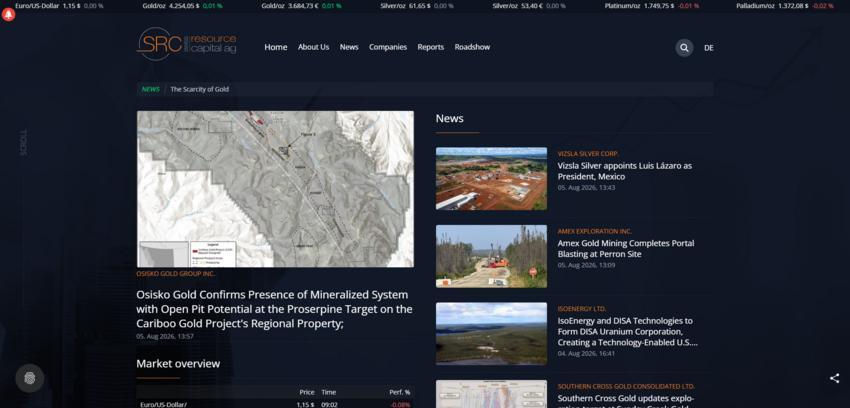Screen dimensions: 850x408
Task: Switch language to DE
Action: [709, 48]
